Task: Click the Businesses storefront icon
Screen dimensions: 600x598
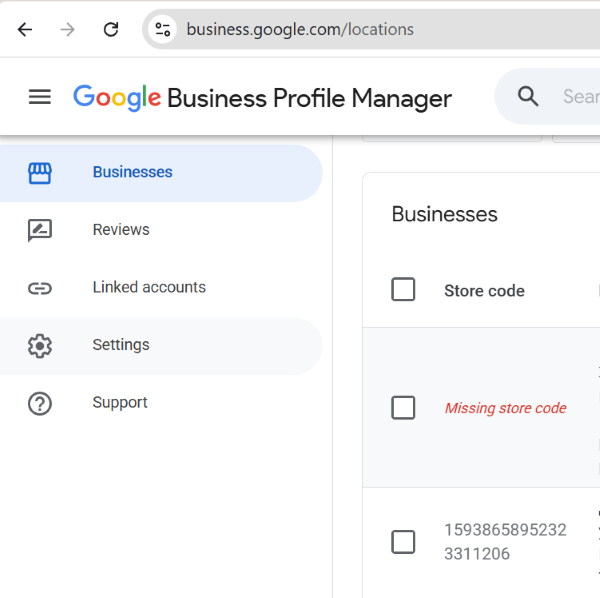Action: pos(40,173)
